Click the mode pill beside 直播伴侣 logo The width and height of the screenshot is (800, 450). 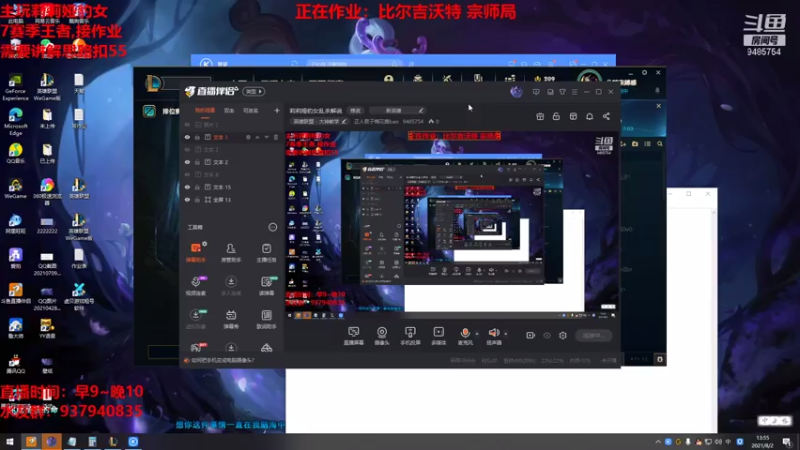254,91
